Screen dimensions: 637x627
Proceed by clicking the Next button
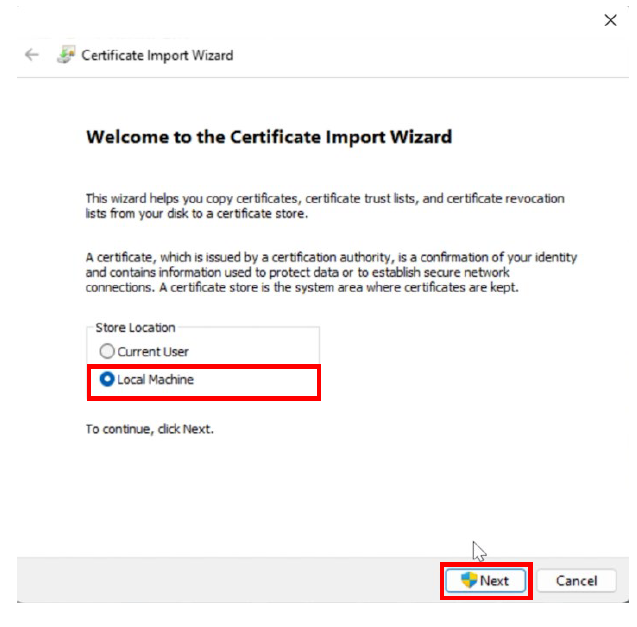[x=486, y=580]
